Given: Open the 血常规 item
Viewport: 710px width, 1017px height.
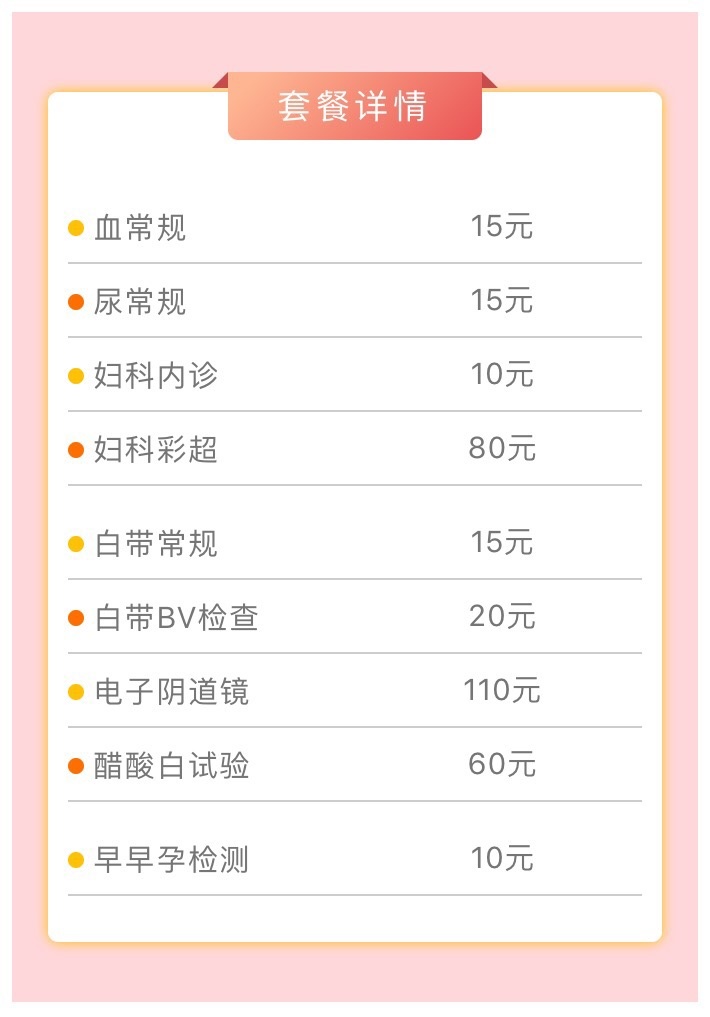Looking at the screenshot, I should click(x=140, y=228).
